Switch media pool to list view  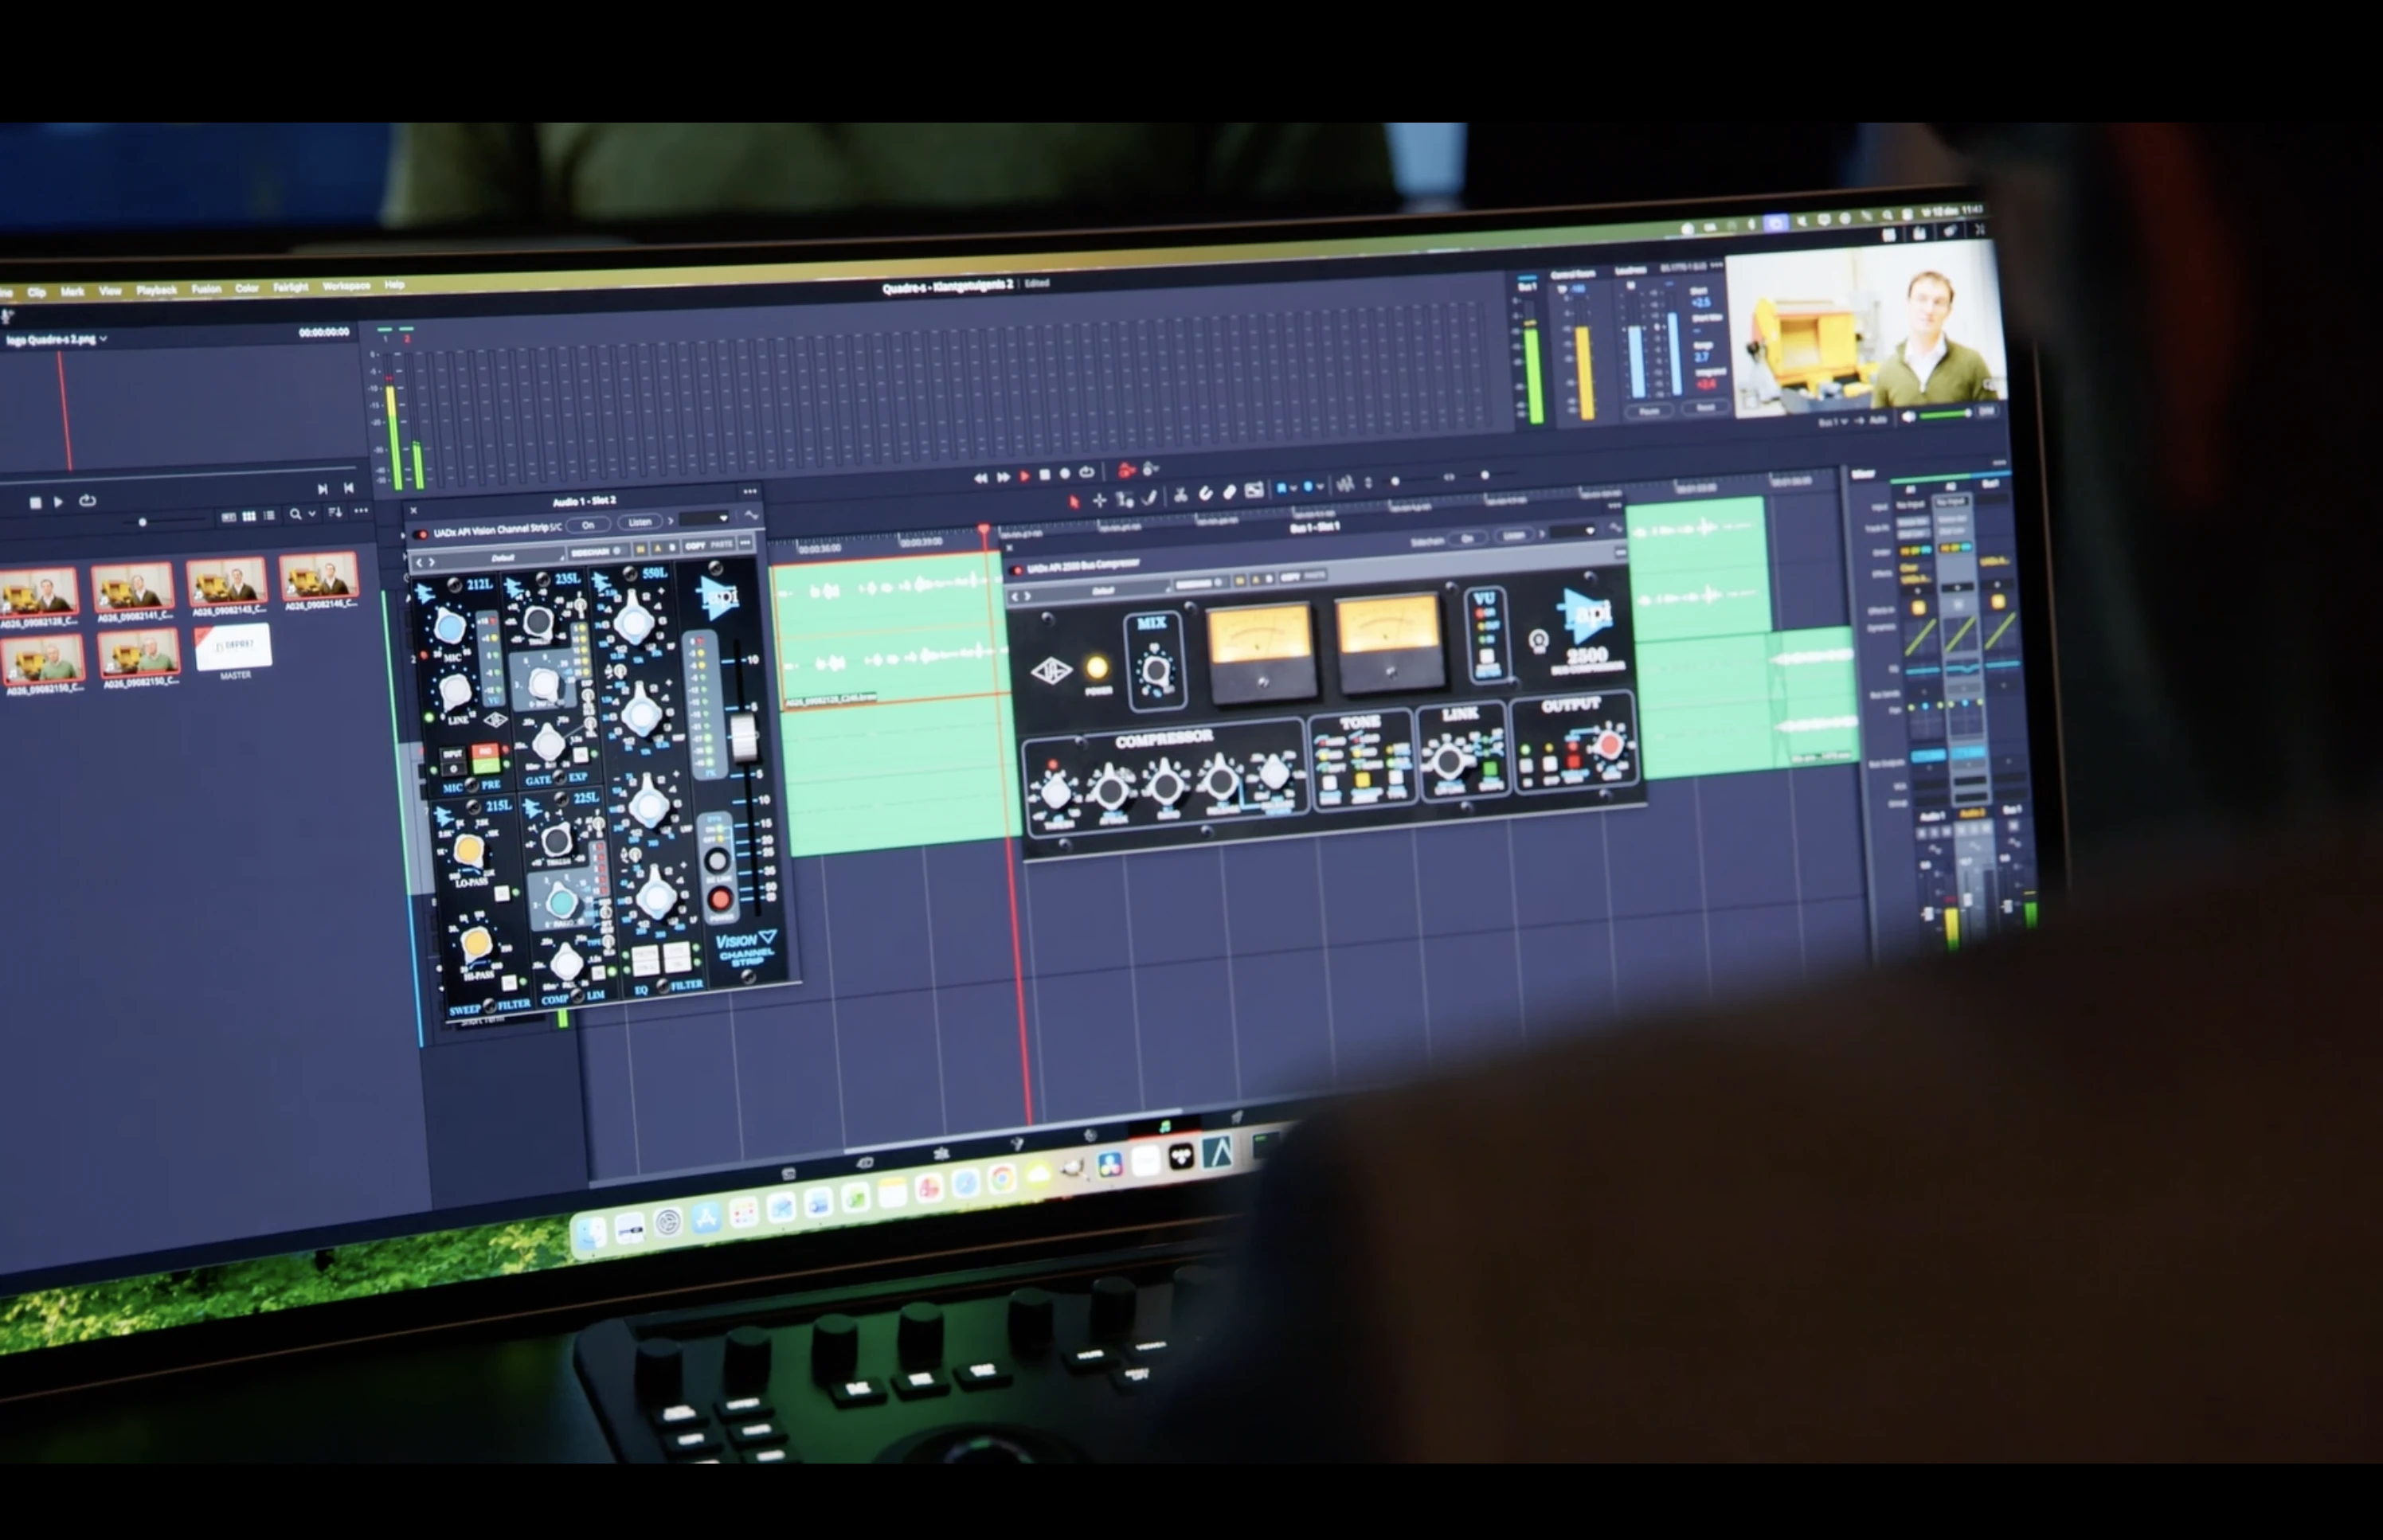coord(269,515)
